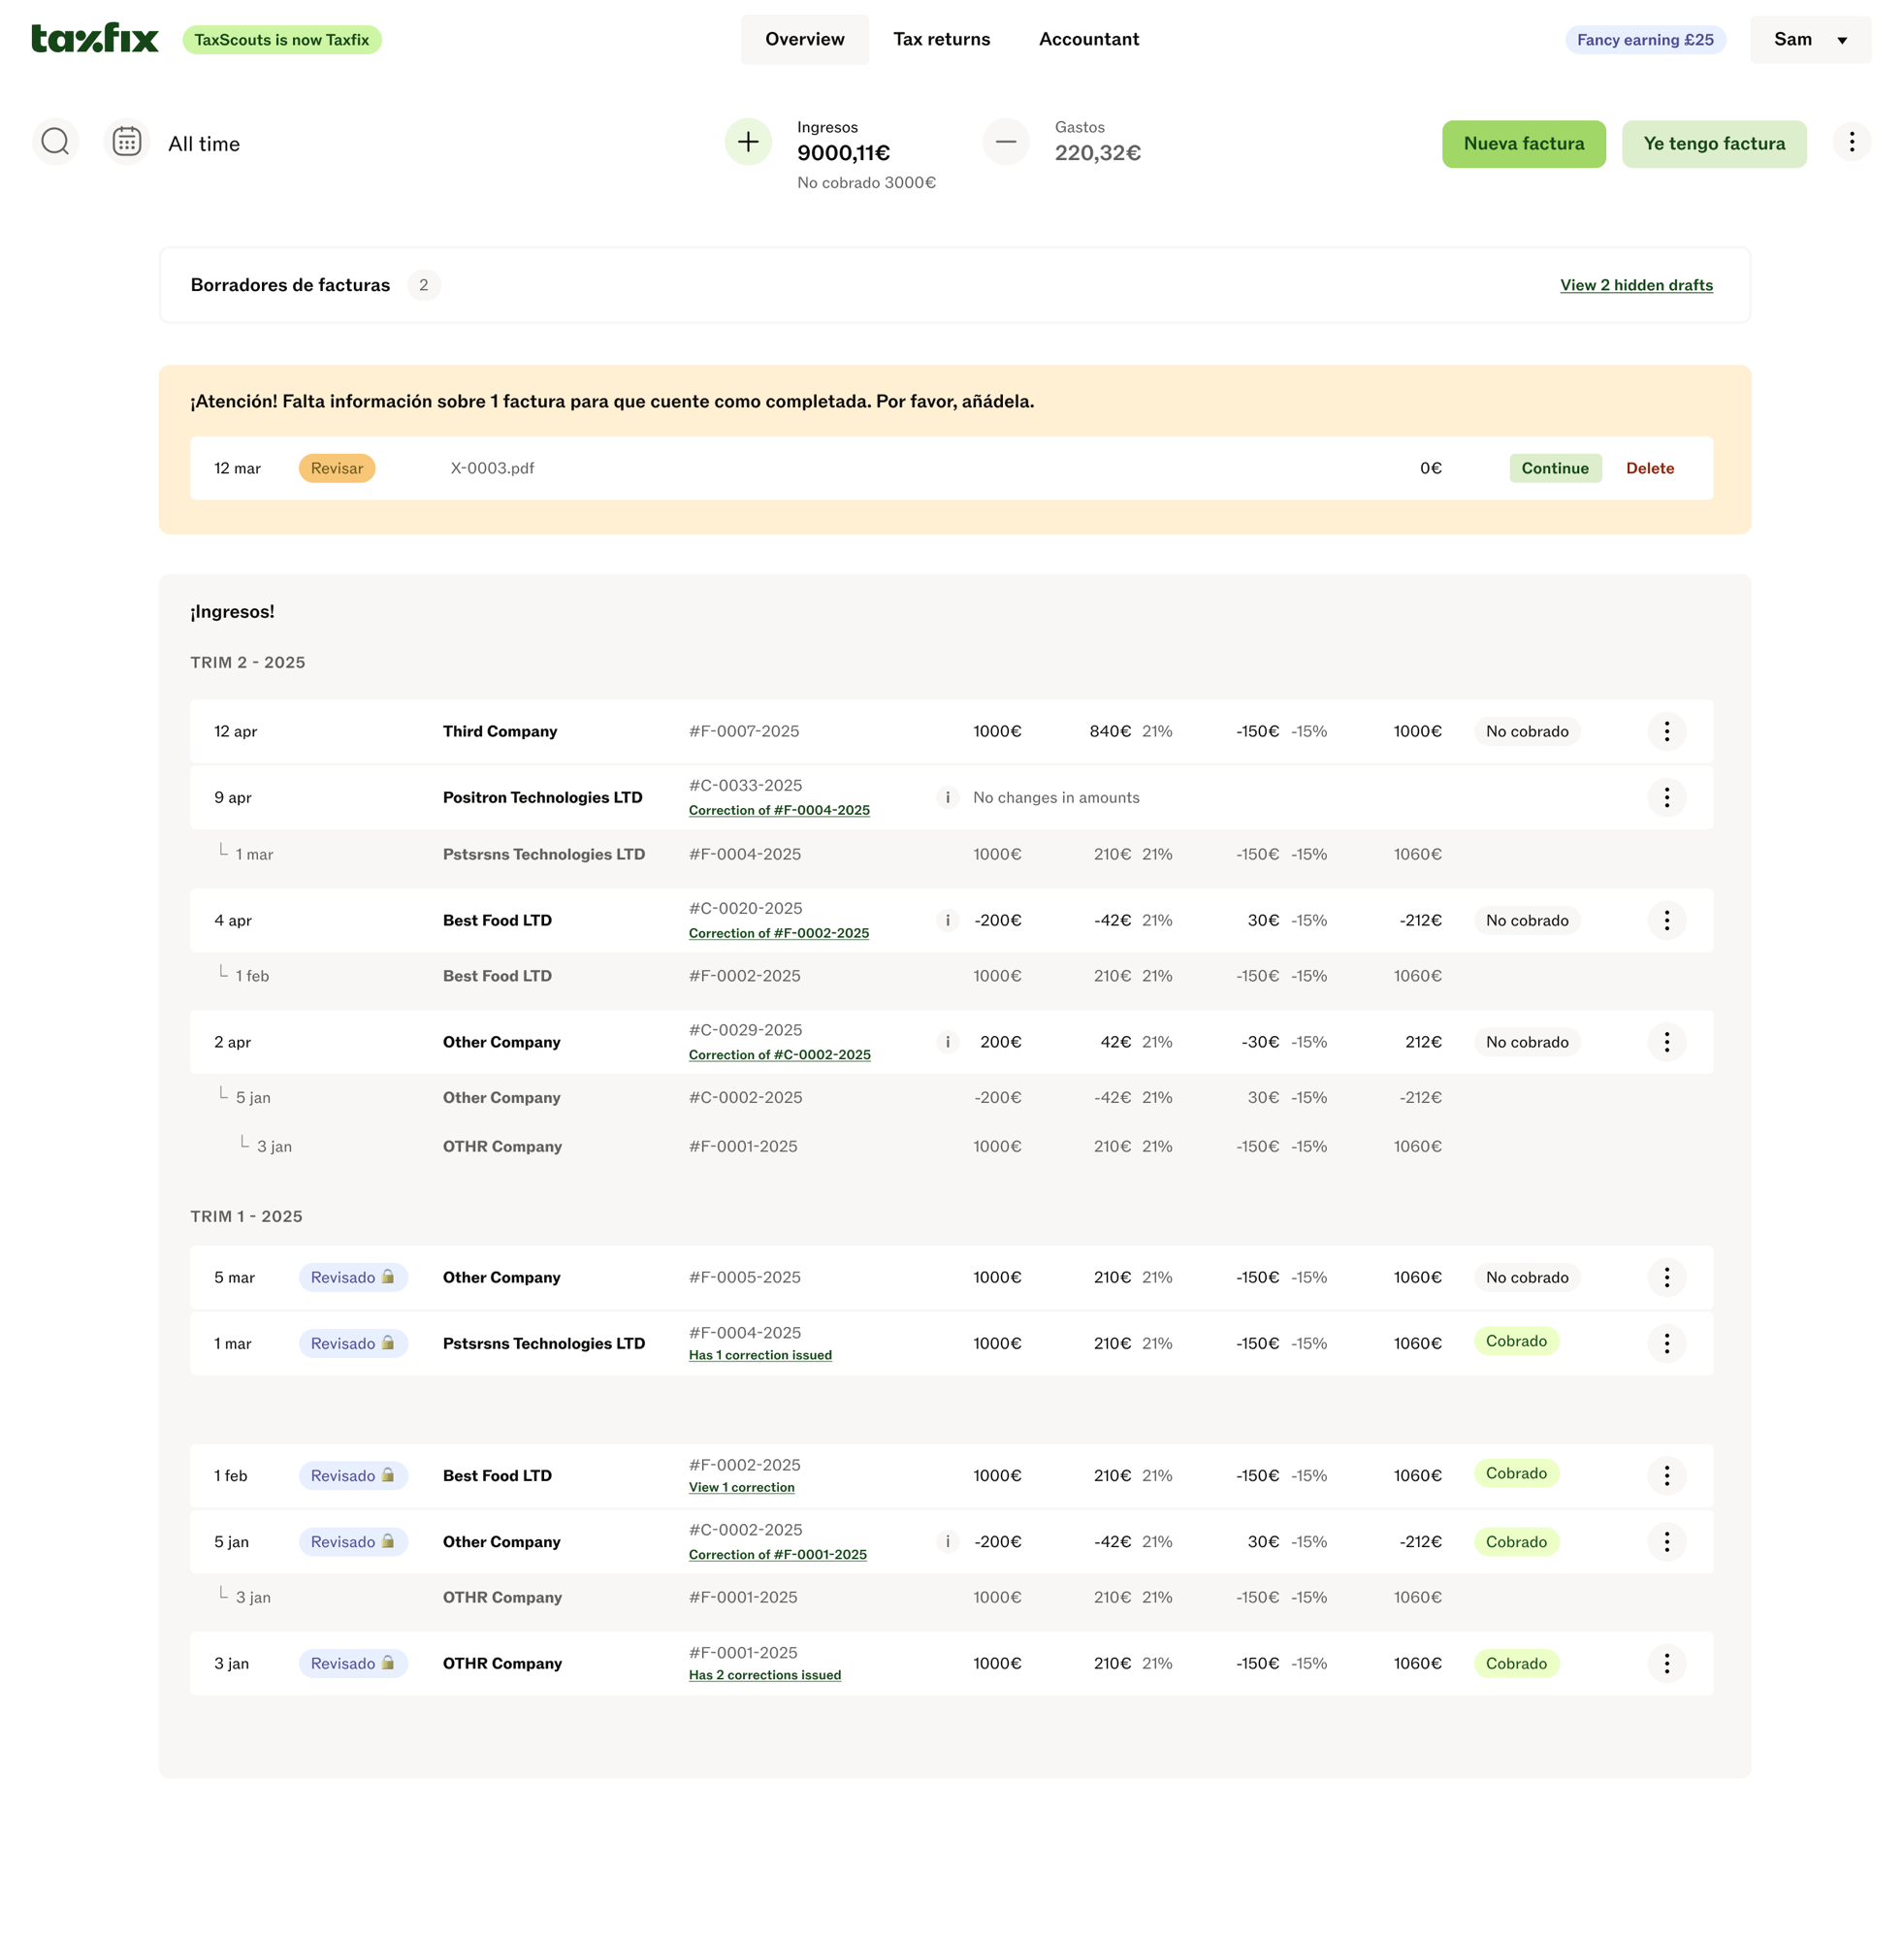The width and height of the screenshot is (1904, 1940).
Task: Go to Accountant tab
Action: coord(1089,39)
